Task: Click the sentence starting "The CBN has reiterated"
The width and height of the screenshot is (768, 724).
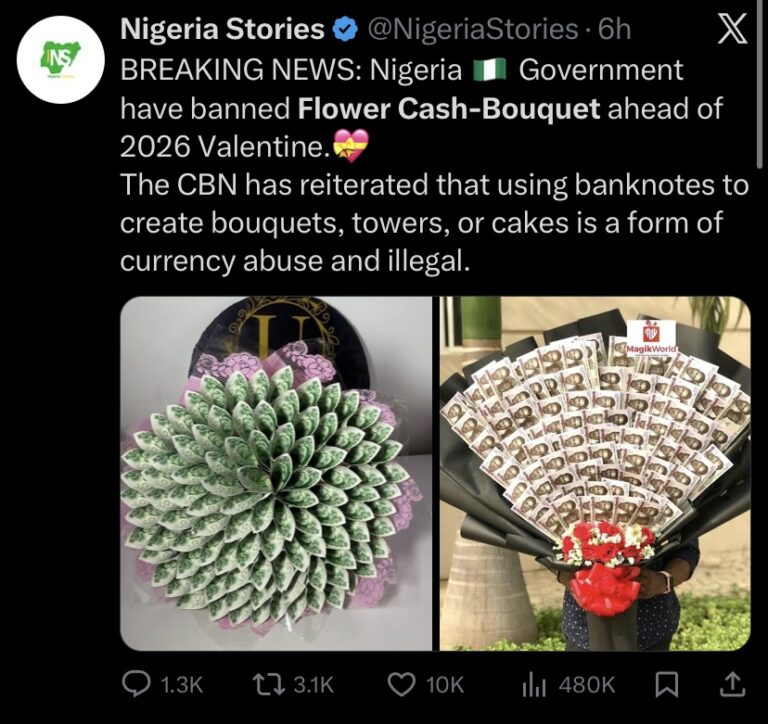Action: (x=434, y=222)
